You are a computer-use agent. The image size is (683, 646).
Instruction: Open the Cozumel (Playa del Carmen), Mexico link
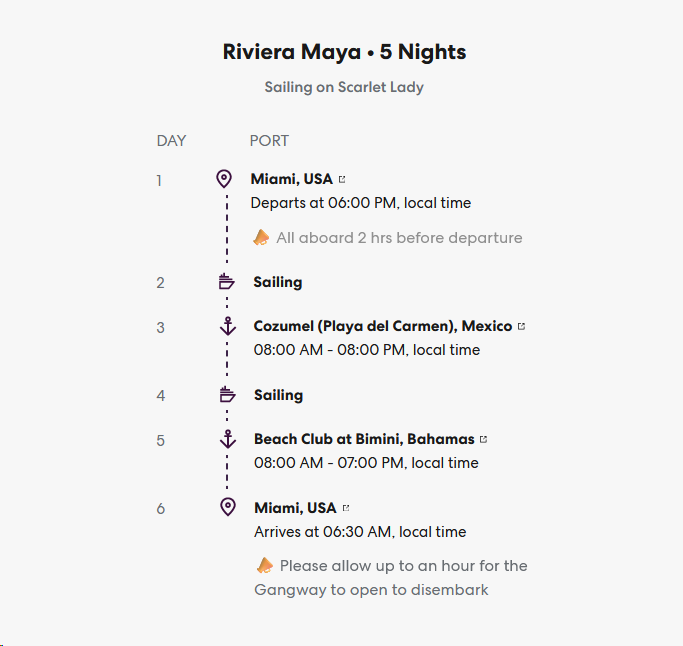coord(382,326)
